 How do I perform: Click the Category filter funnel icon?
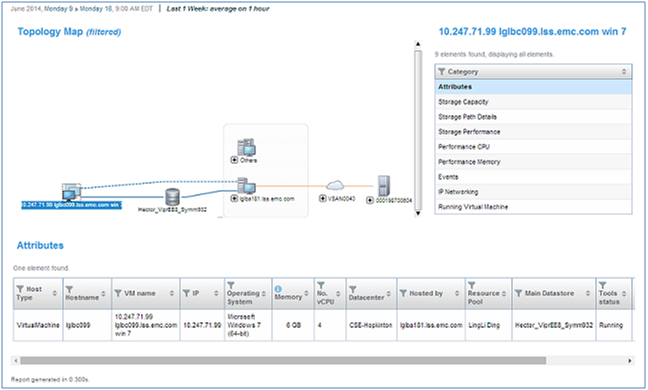(x=441, y=72)
